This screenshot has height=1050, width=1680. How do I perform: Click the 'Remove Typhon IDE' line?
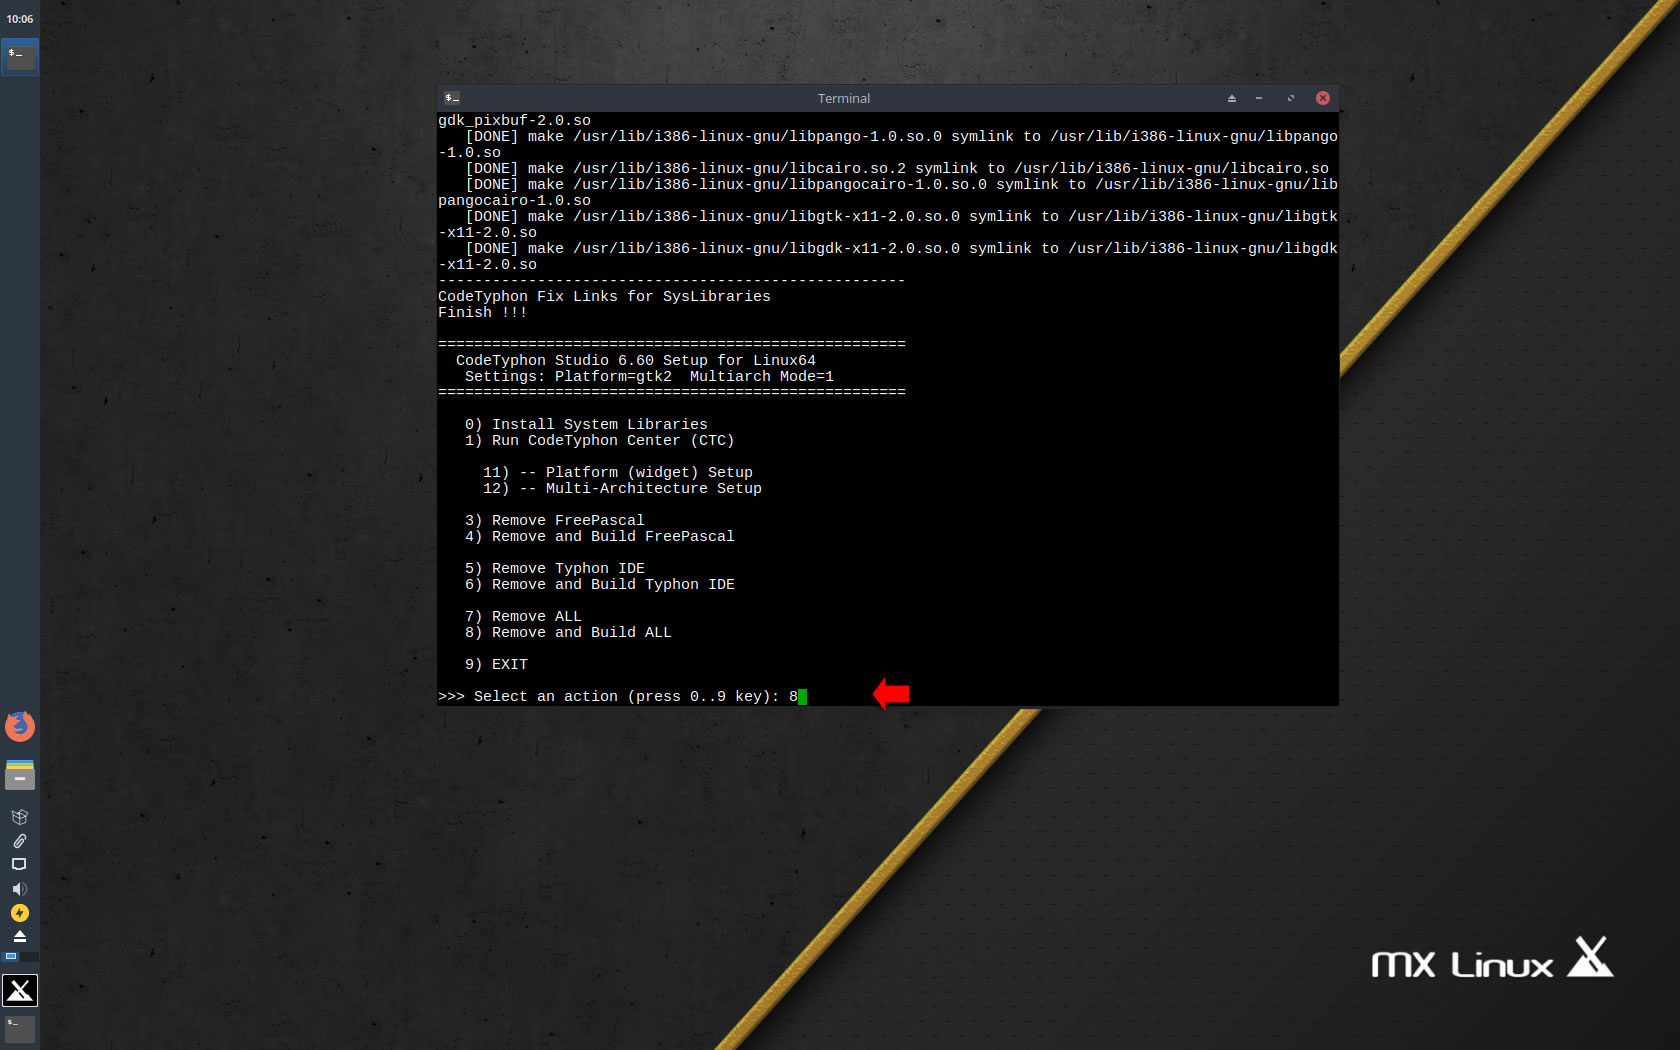point(555,569)
